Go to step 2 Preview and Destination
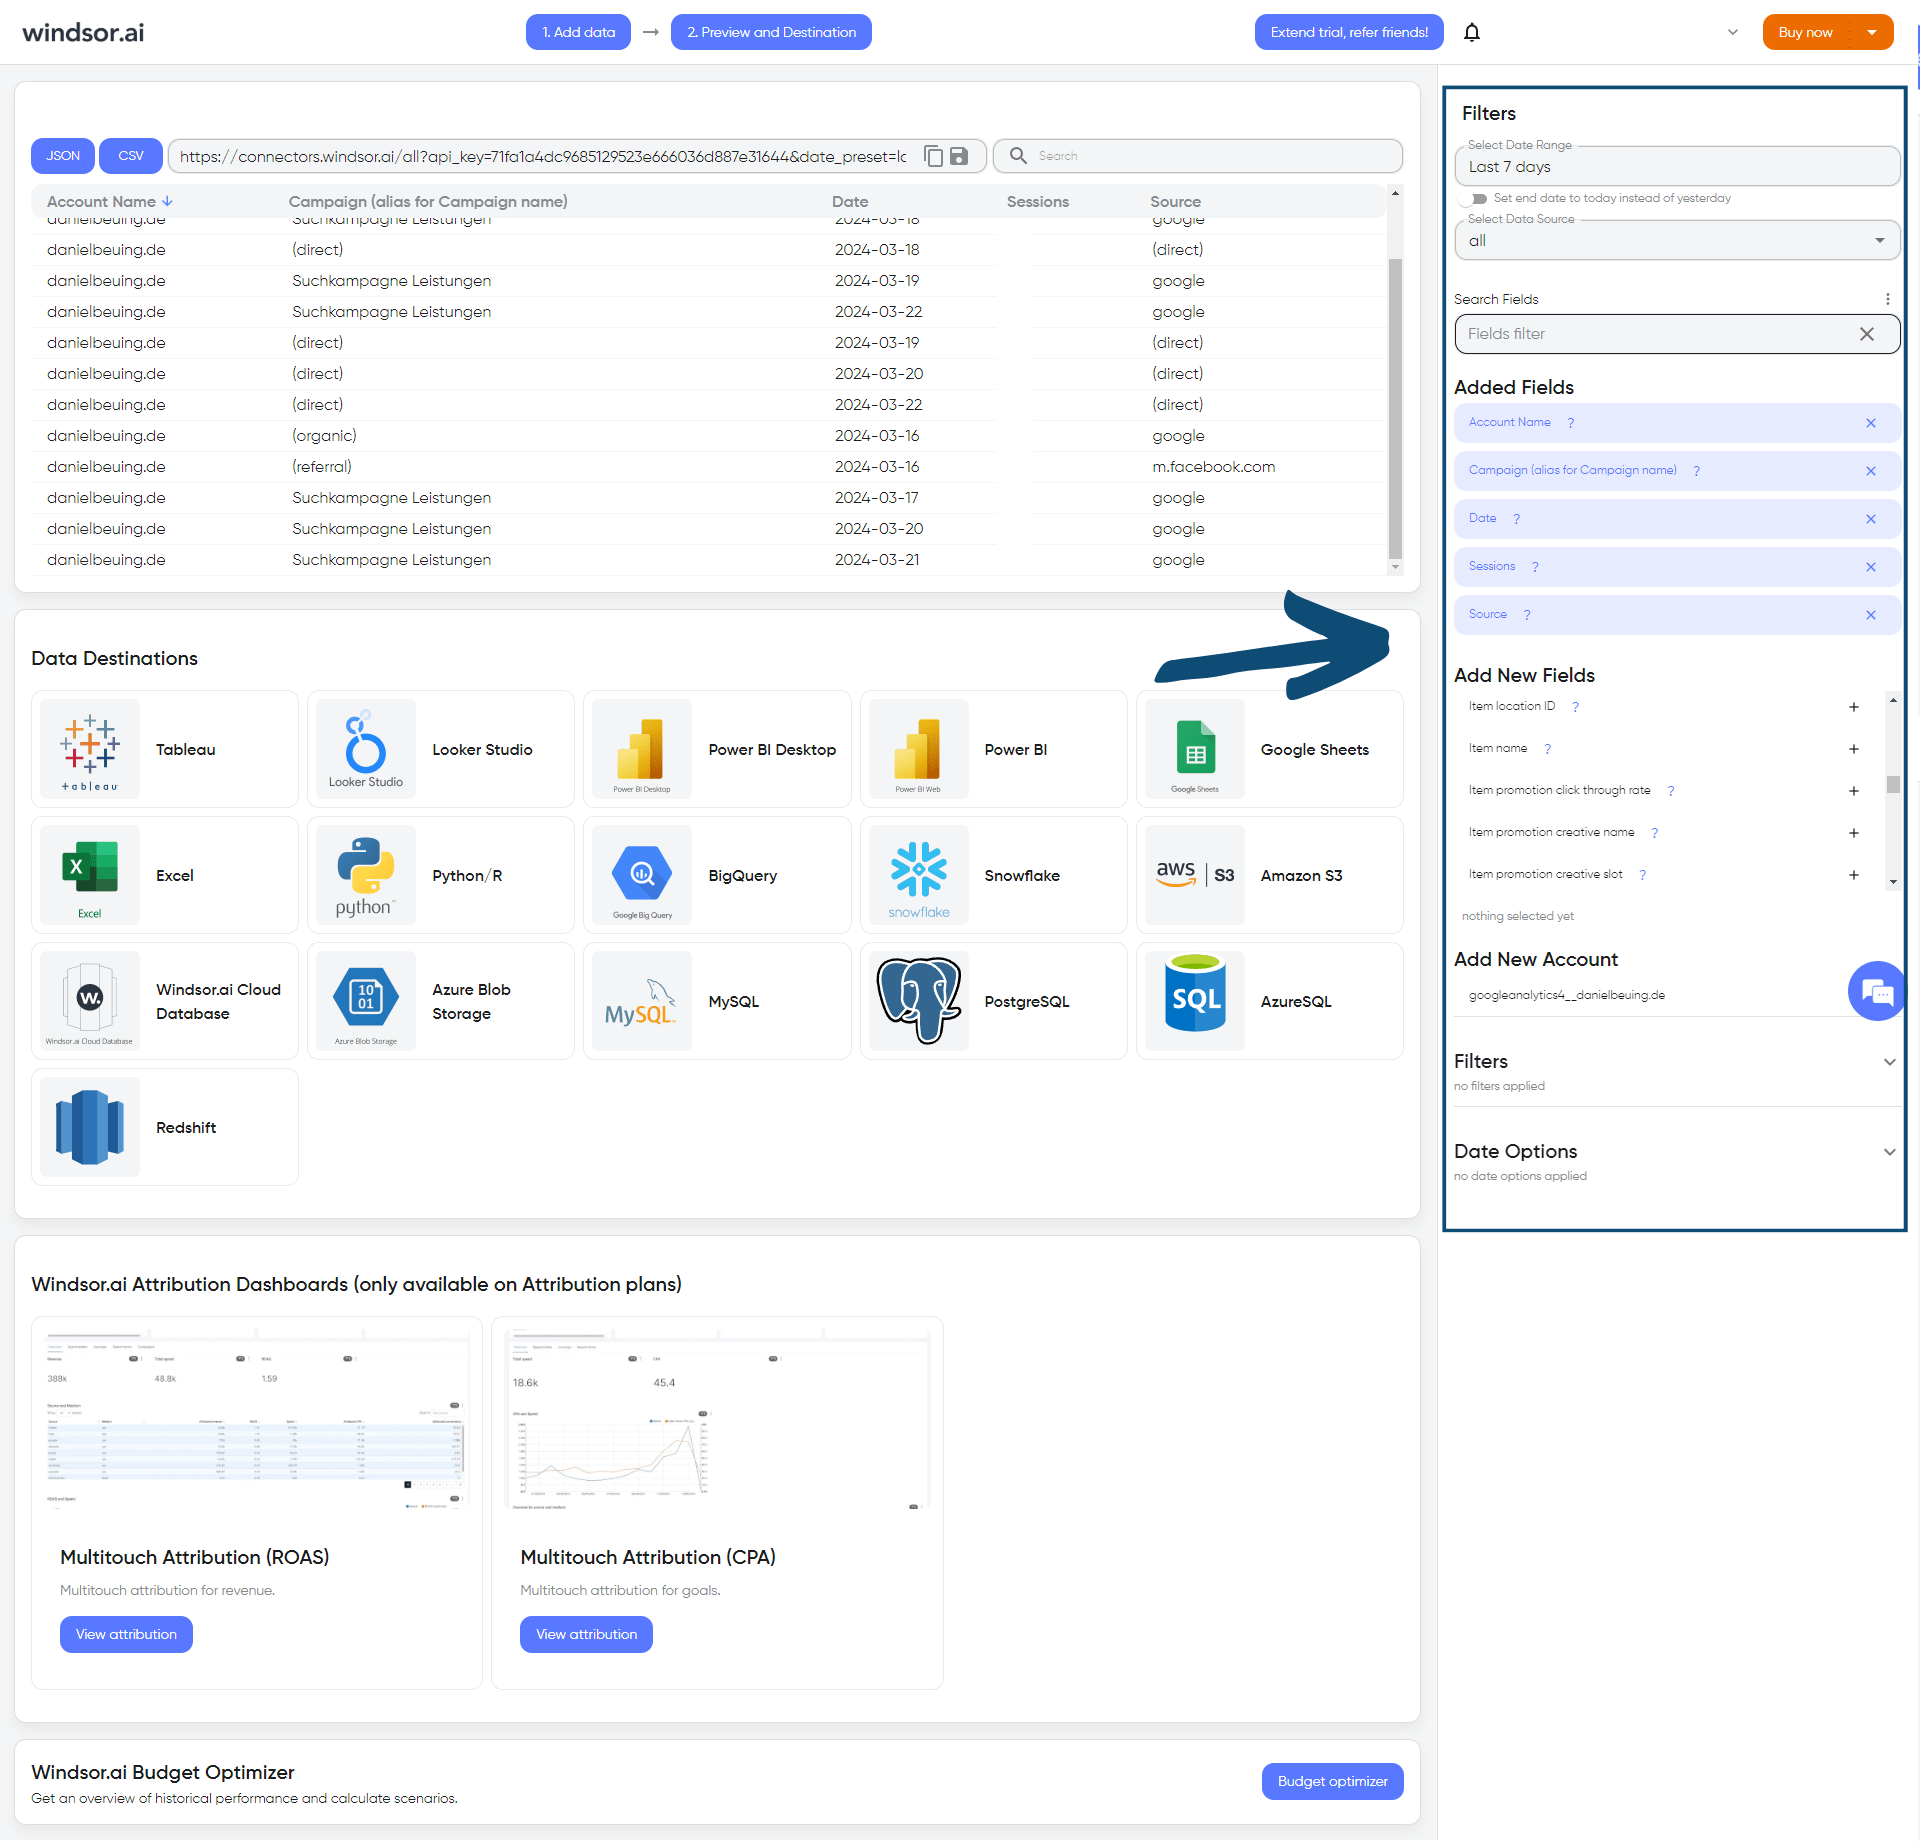Screen dimensions: 1920x1841 click(x=771, y=32)
